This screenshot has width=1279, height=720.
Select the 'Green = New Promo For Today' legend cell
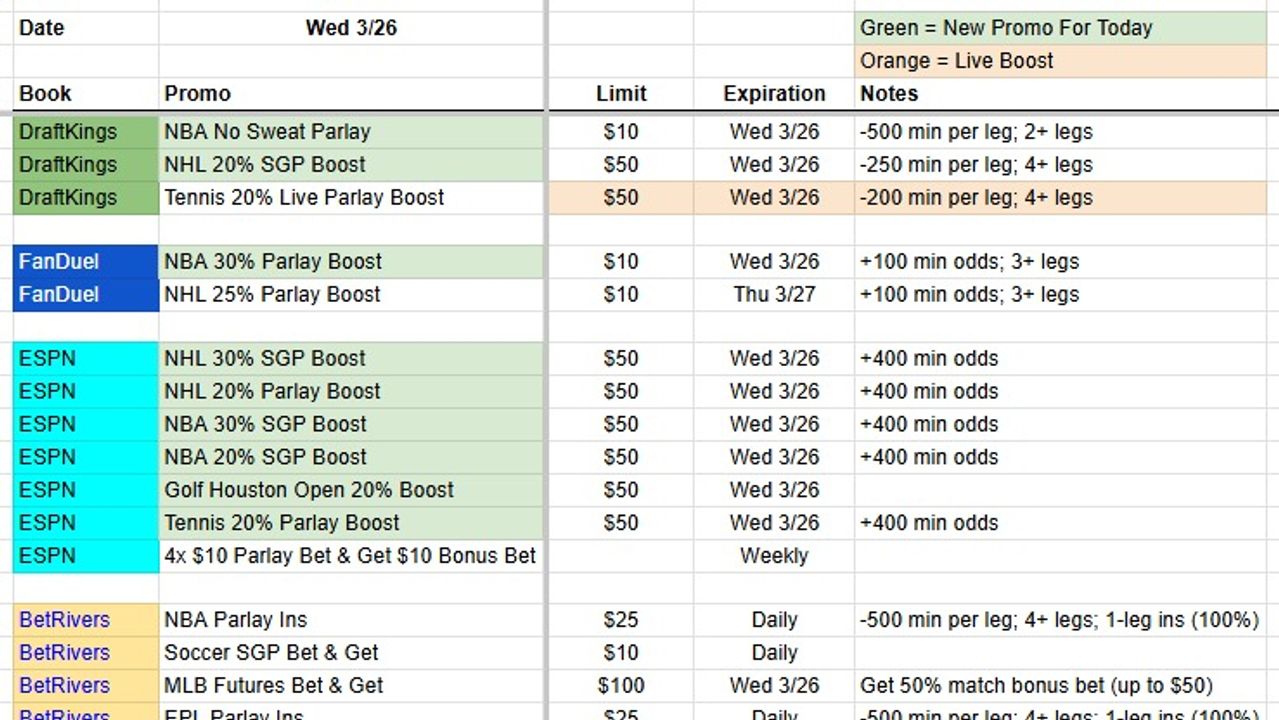(x=1061, y=28)
